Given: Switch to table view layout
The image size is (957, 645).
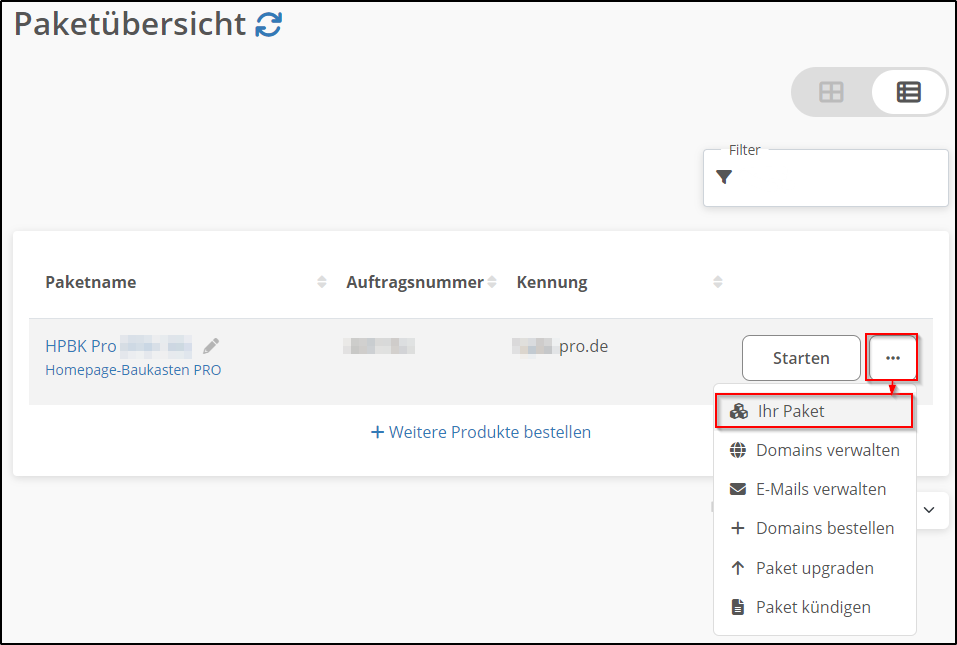Looking at the screenshot, I should 908,91.
